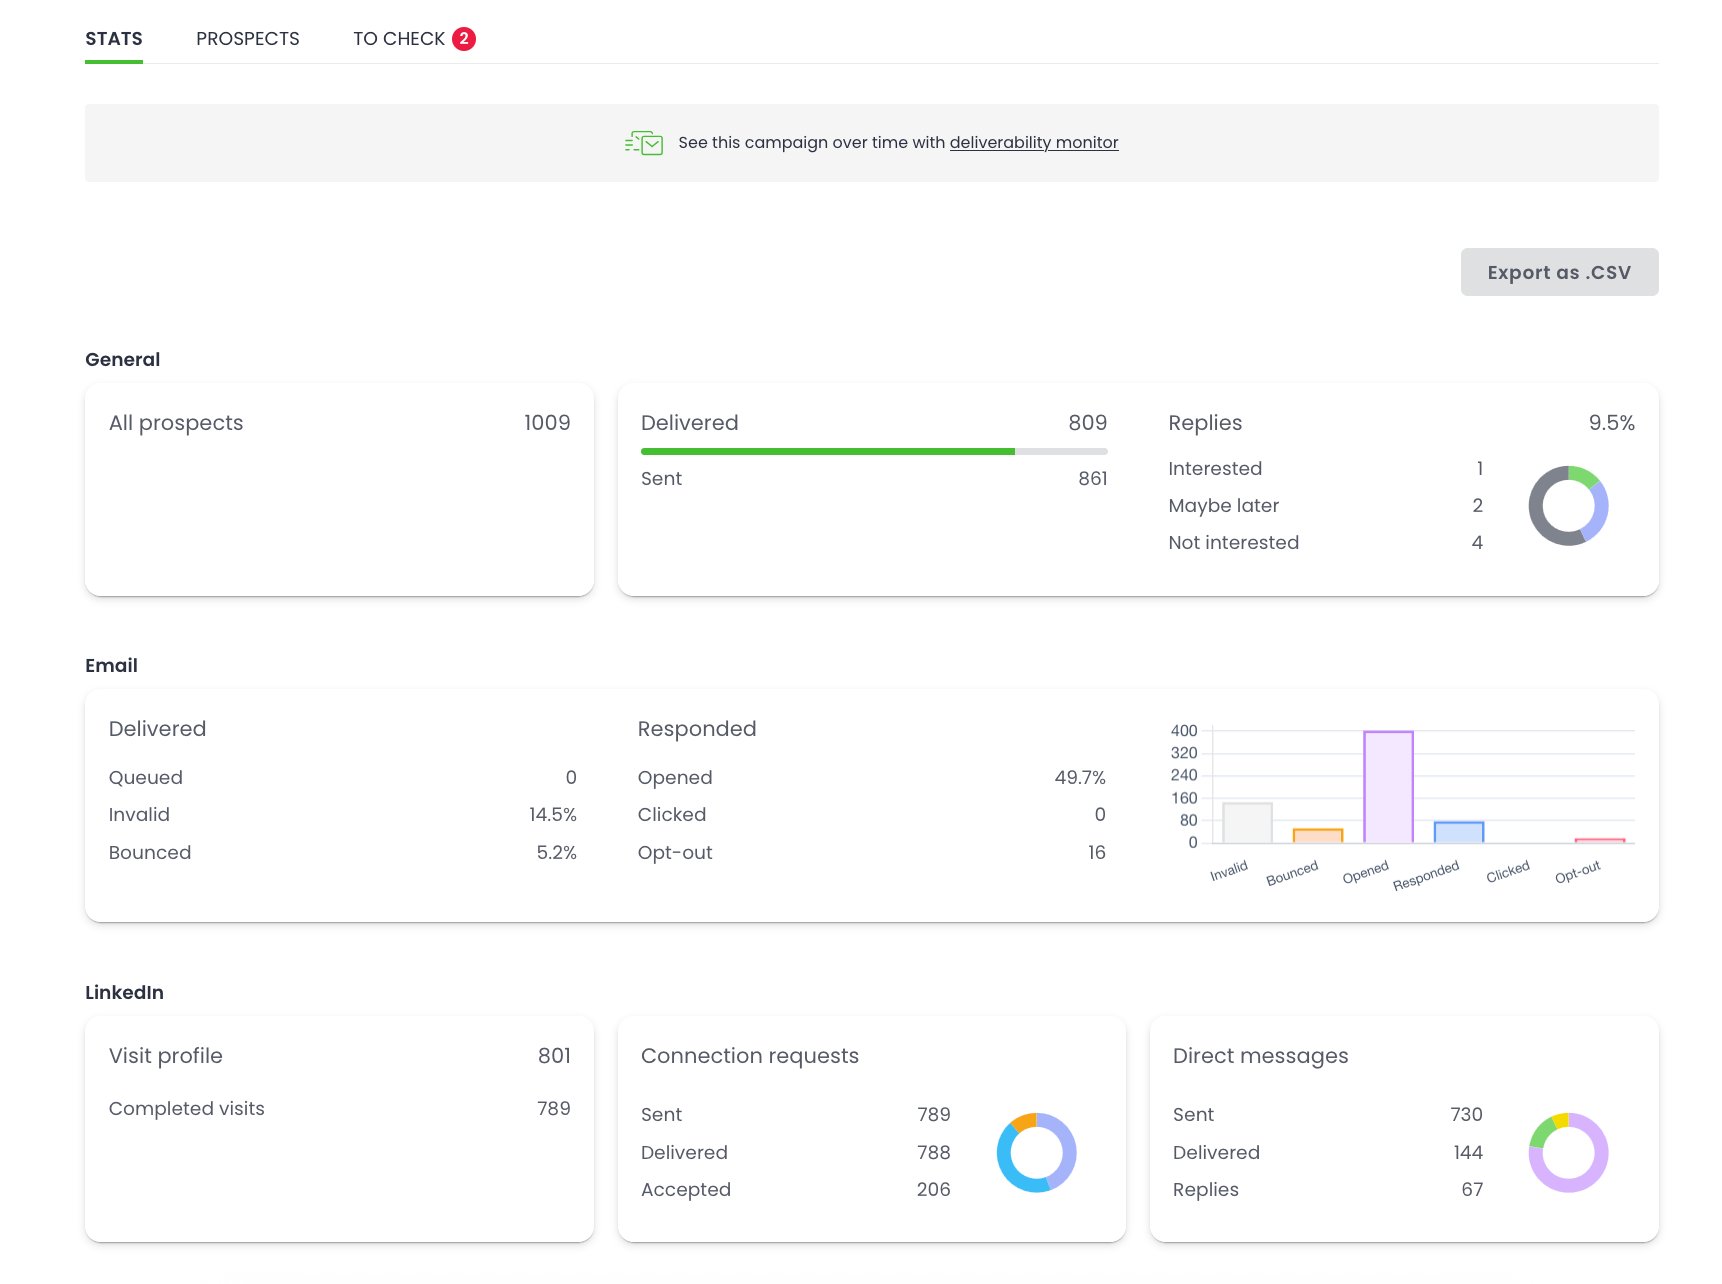Click the Accepted connection requests row
The height and width of the screenshot is (1284, 1722).
click(795, 1190)
